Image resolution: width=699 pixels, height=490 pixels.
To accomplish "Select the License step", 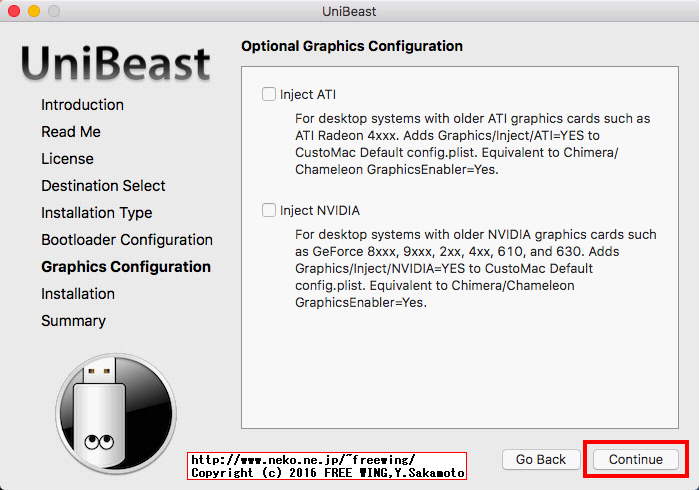I will point(67,159).
